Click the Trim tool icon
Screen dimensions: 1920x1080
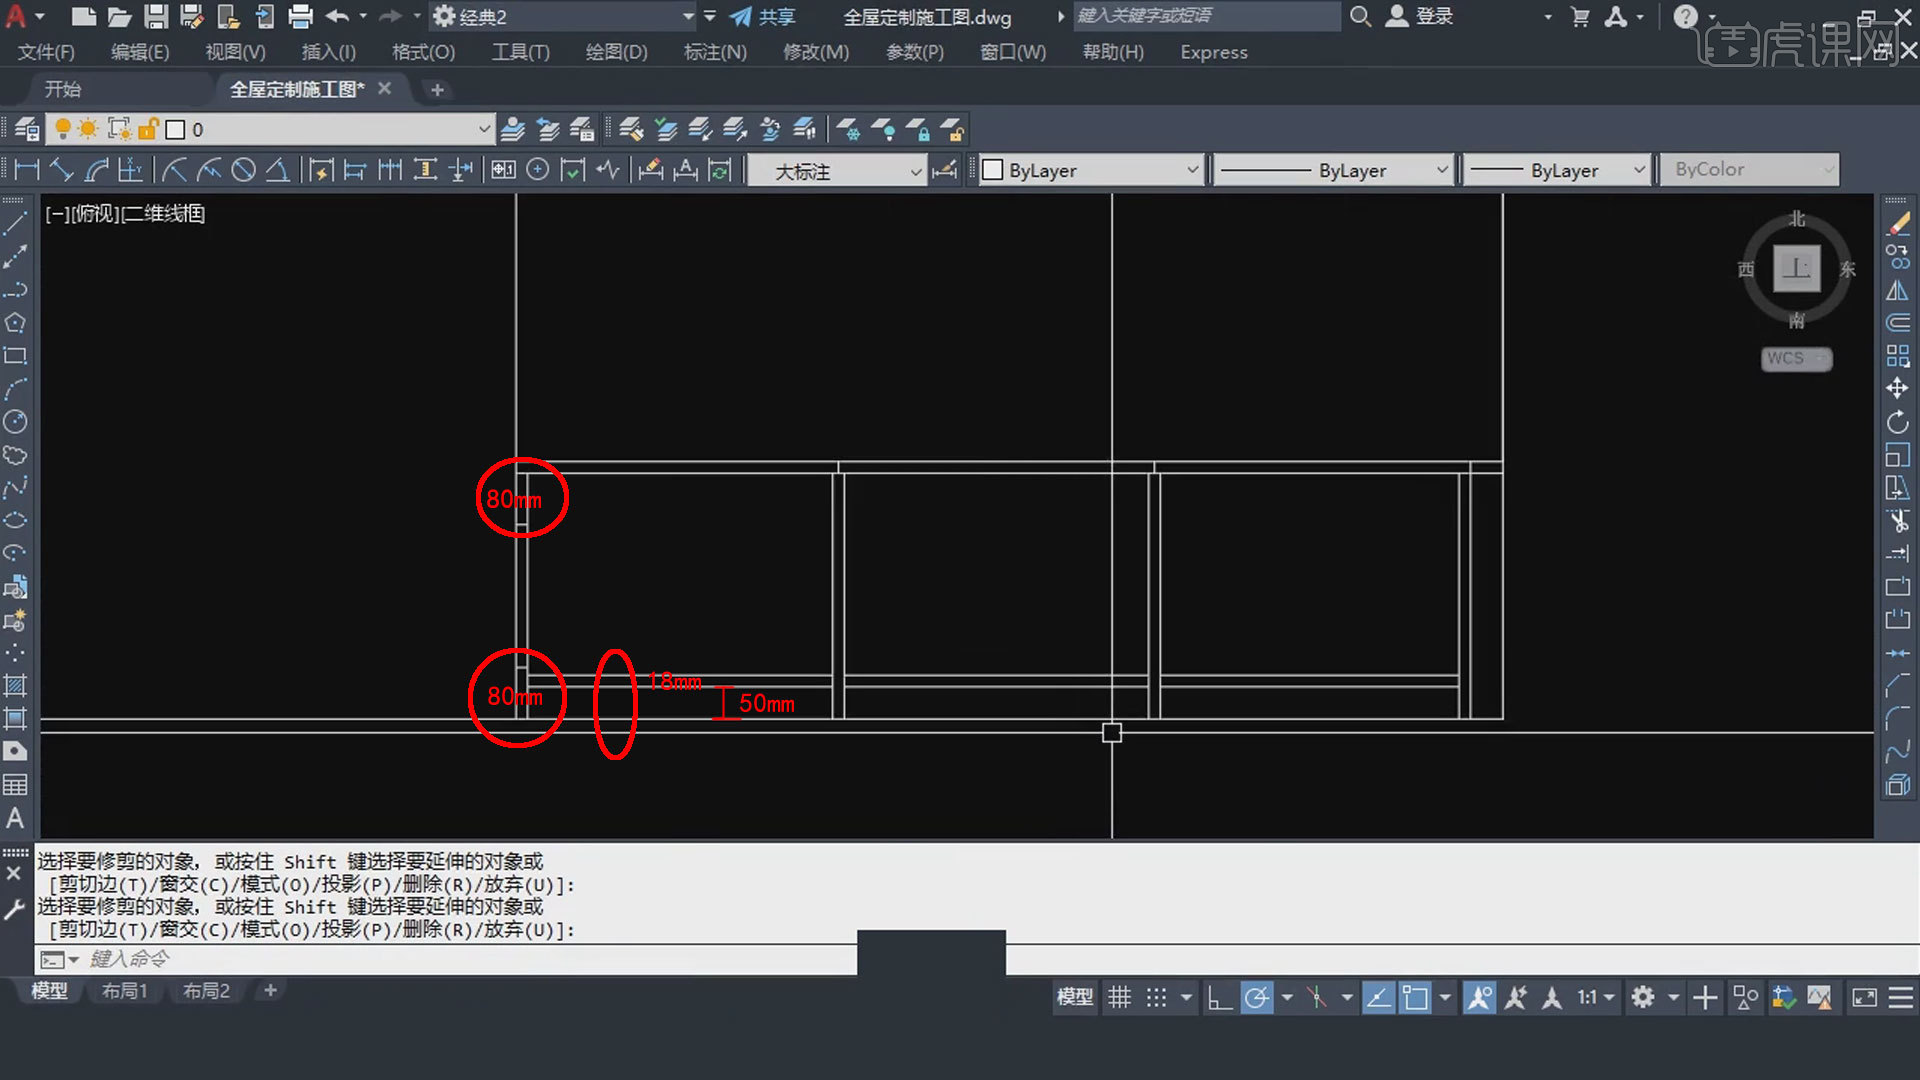point(1897,520)
